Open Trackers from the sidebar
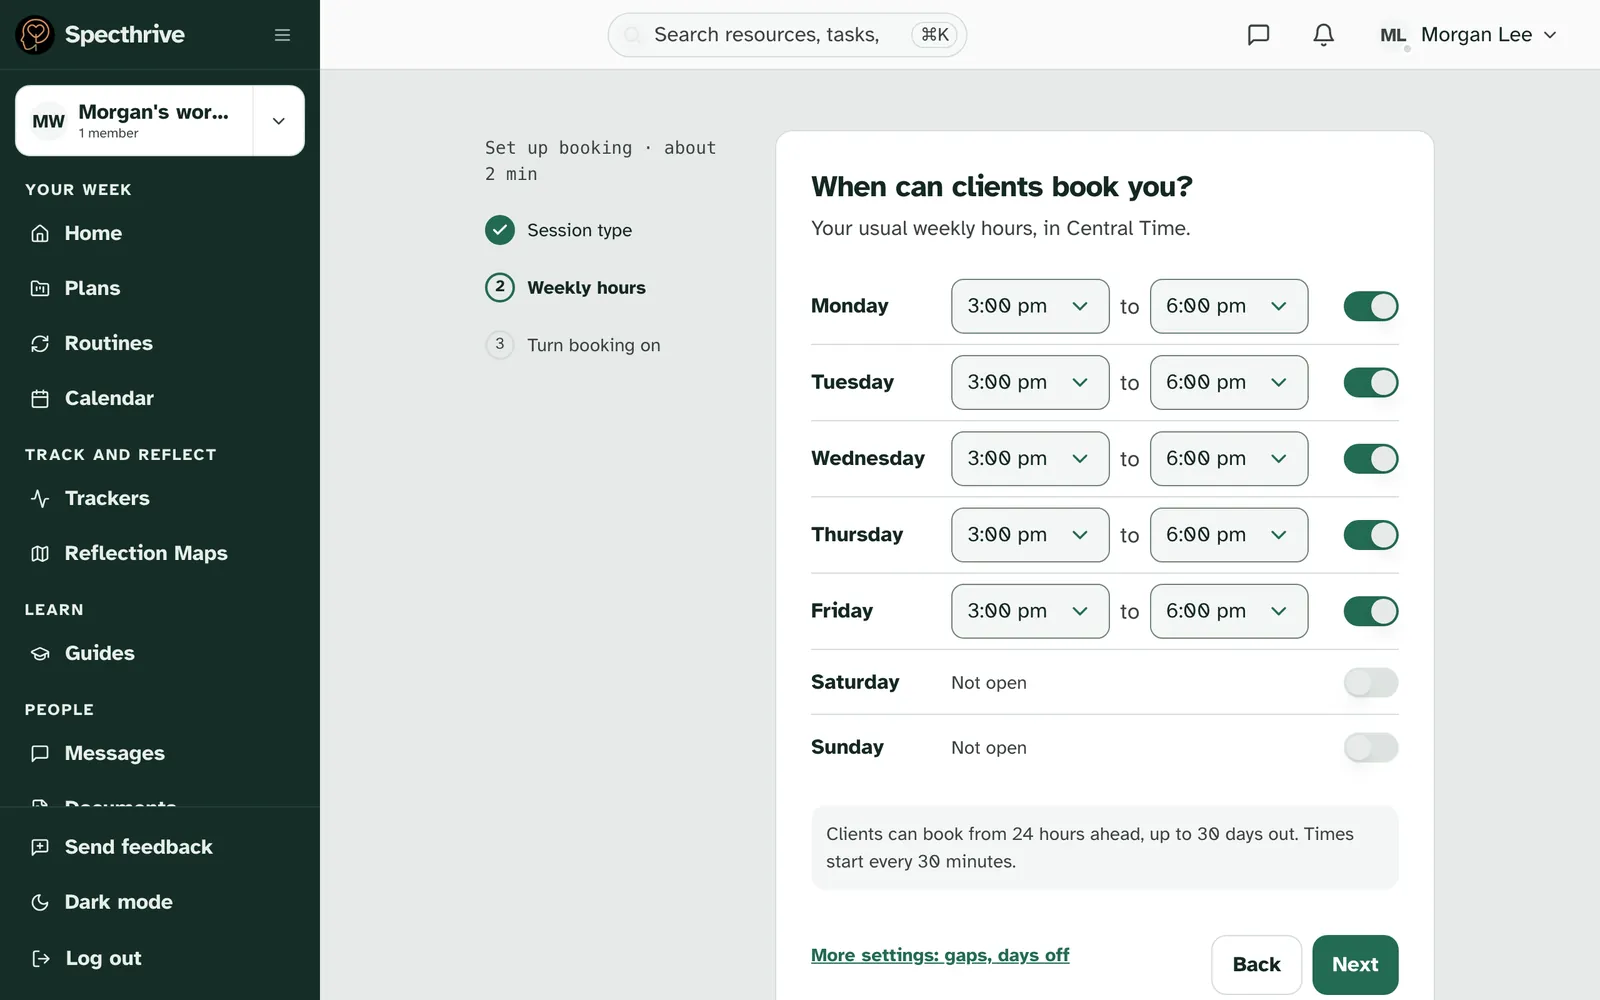 click(160, 498)
